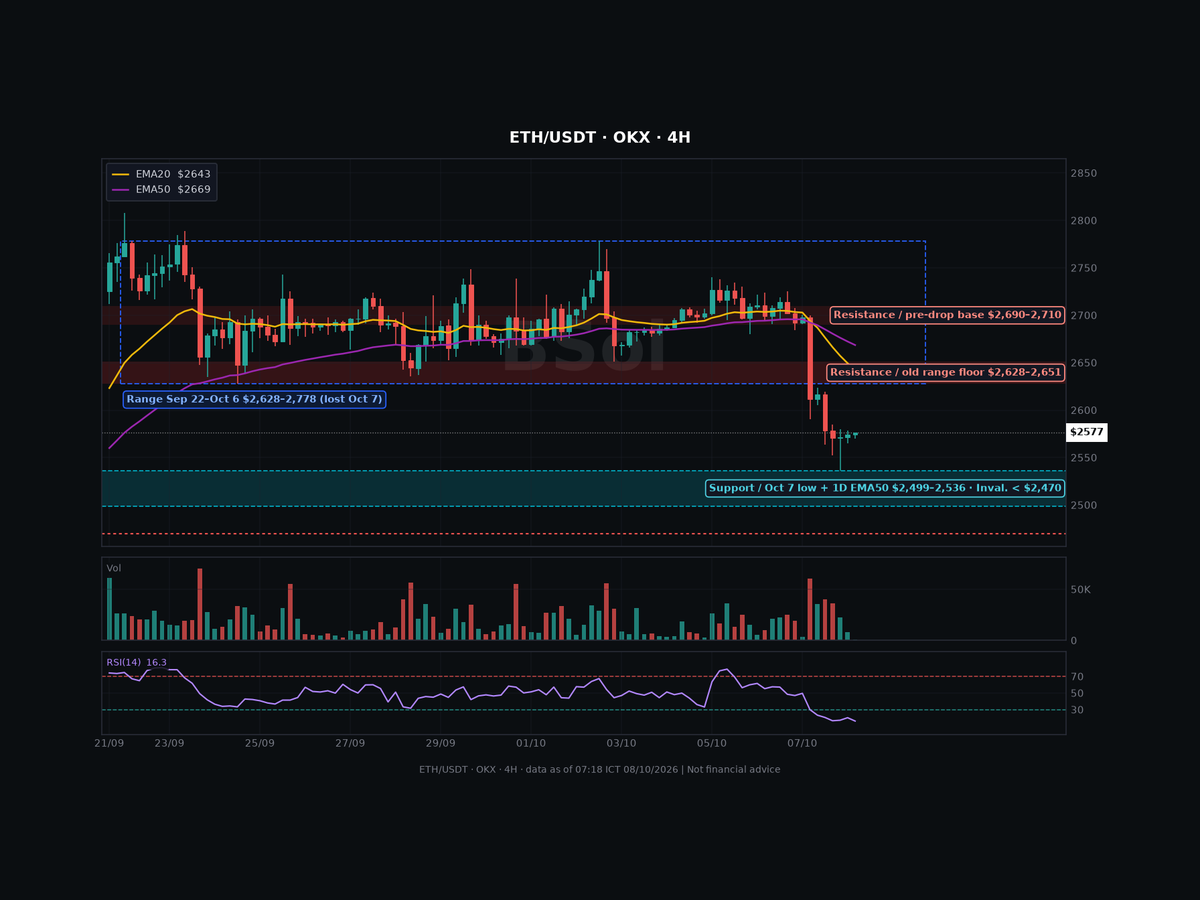This screenshot has height=900, width=1200.
Task: Click the 07/10 date axis label
Action: click(x=802, y=743)
